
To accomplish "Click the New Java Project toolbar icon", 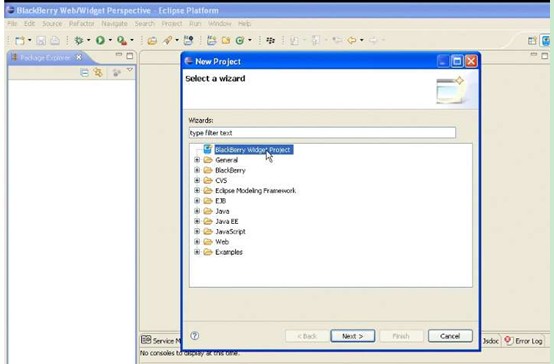I will click(212, 40).
